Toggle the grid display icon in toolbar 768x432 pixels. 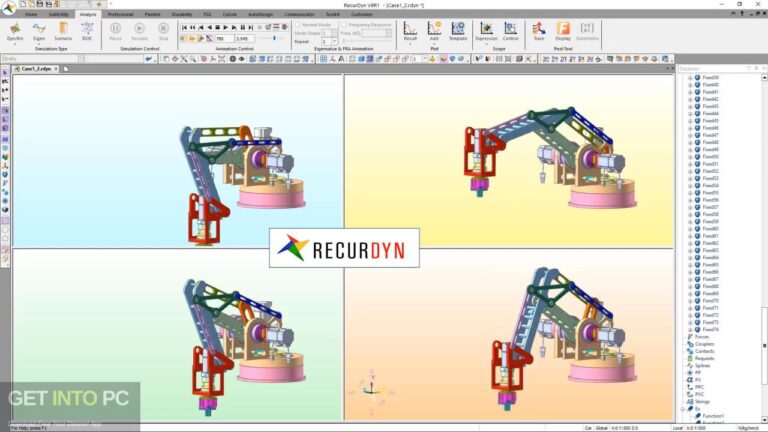[323, 59]
